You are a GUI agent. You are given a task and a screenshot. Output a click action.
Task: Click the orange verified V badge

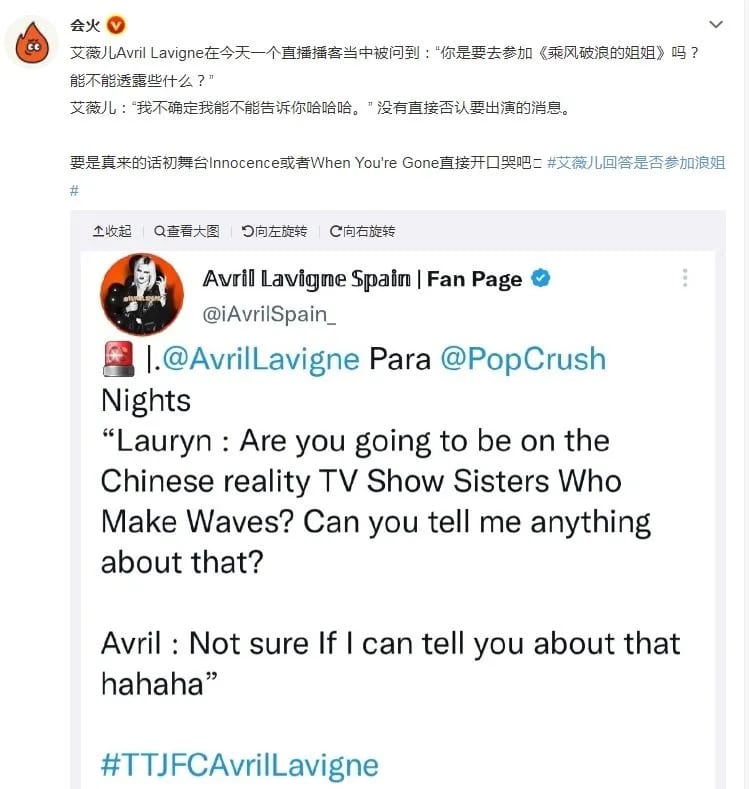(x=116, y=25)
